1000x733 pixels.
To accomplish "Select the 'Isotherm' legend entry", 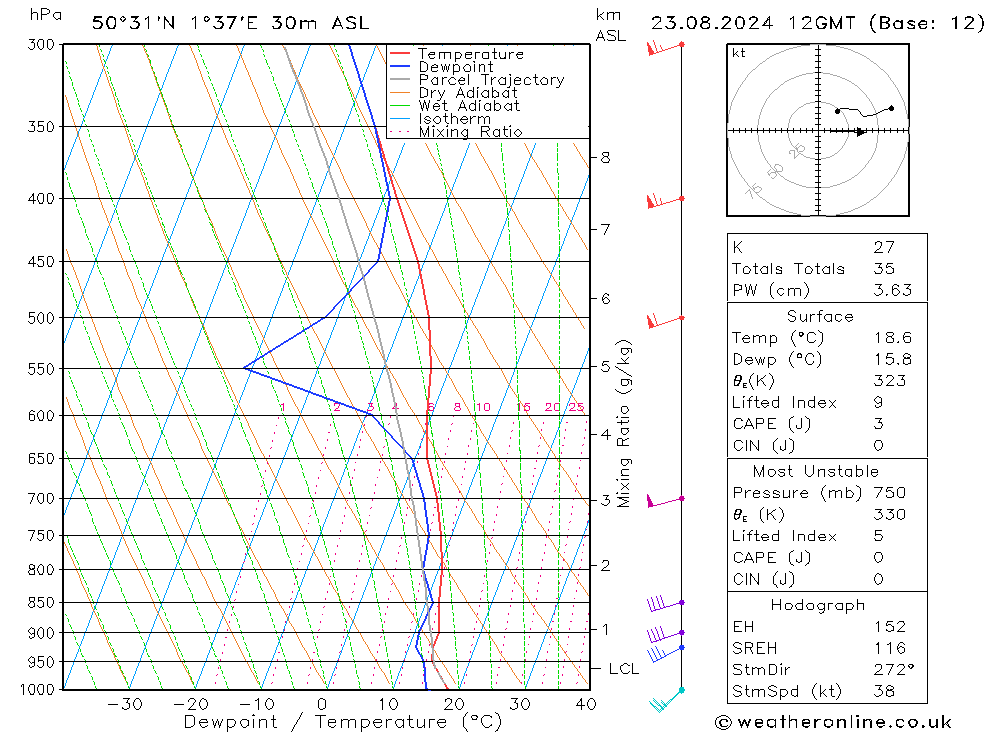I will pos(440,119).
